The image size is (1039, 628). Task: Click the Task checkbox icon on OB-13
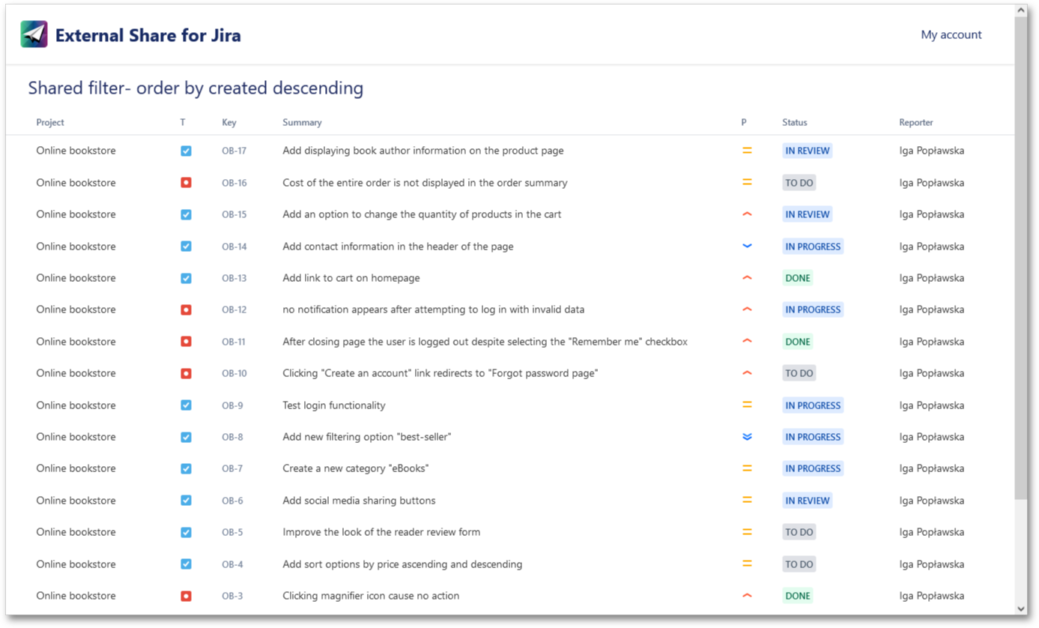click(184, 278)
